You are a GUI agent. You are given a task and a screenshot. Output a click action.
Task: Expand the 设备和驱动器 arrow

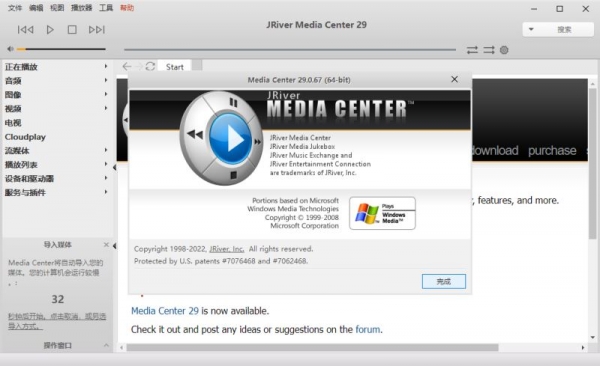pyautogui.click(x=106, y=178)
